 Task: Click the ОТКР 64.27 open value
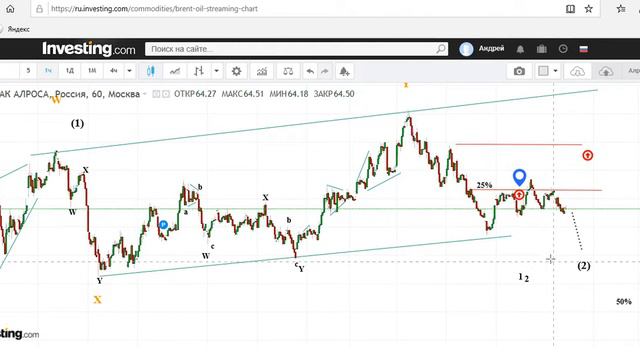[x=195, y=94]
